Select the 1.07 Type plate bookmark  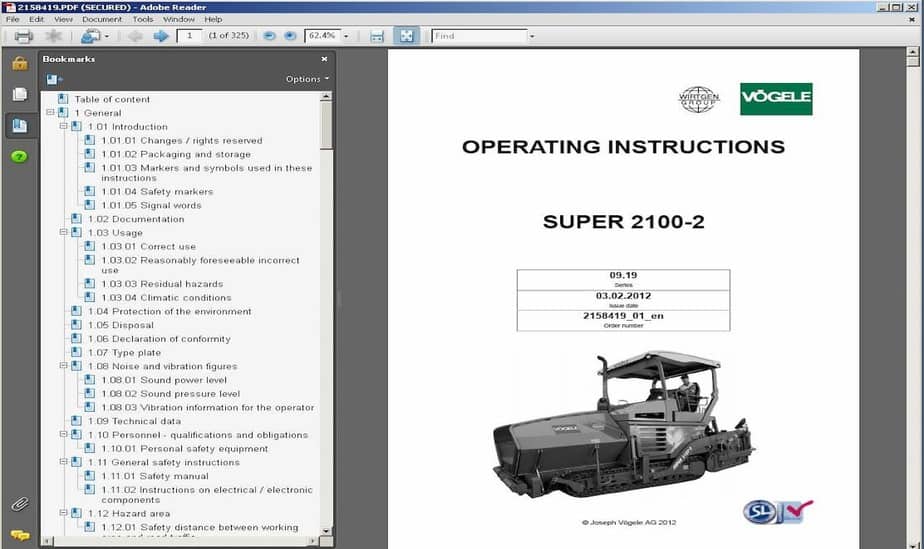(x=124, y=353)
